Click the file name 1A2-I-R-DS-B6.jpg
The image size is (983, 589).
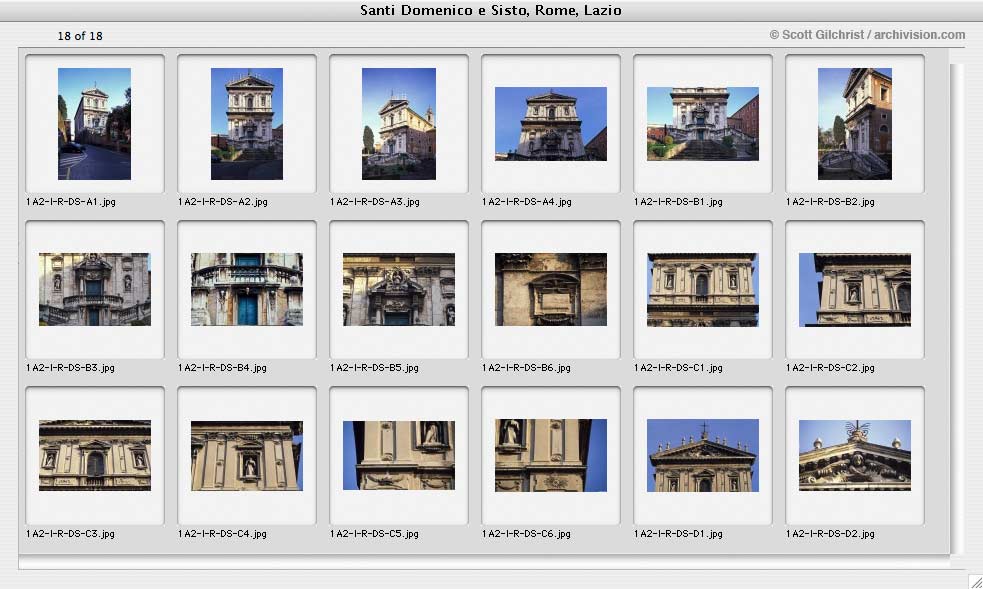point(527,368)
